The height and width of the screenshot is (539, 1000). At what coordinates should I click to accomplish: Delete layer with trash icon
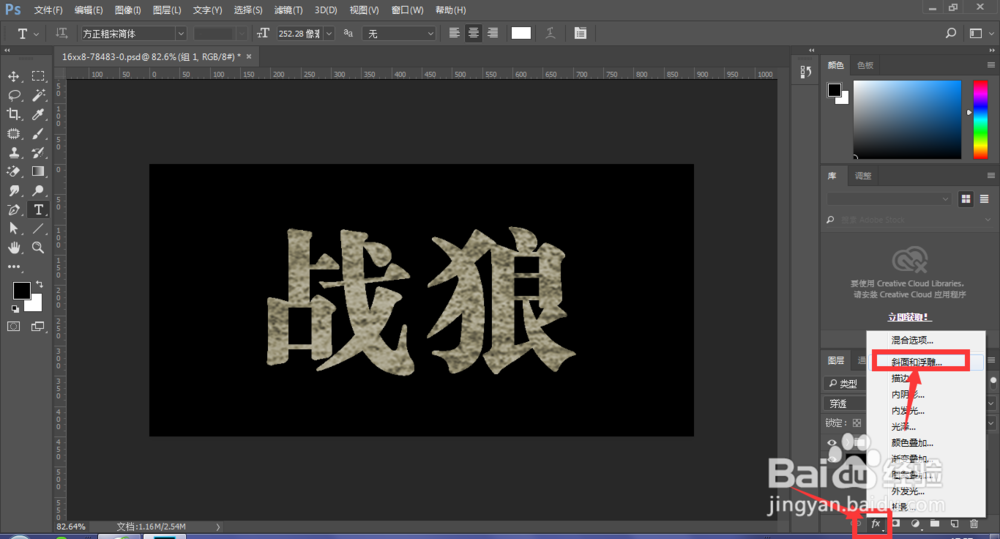pos(974,524)
